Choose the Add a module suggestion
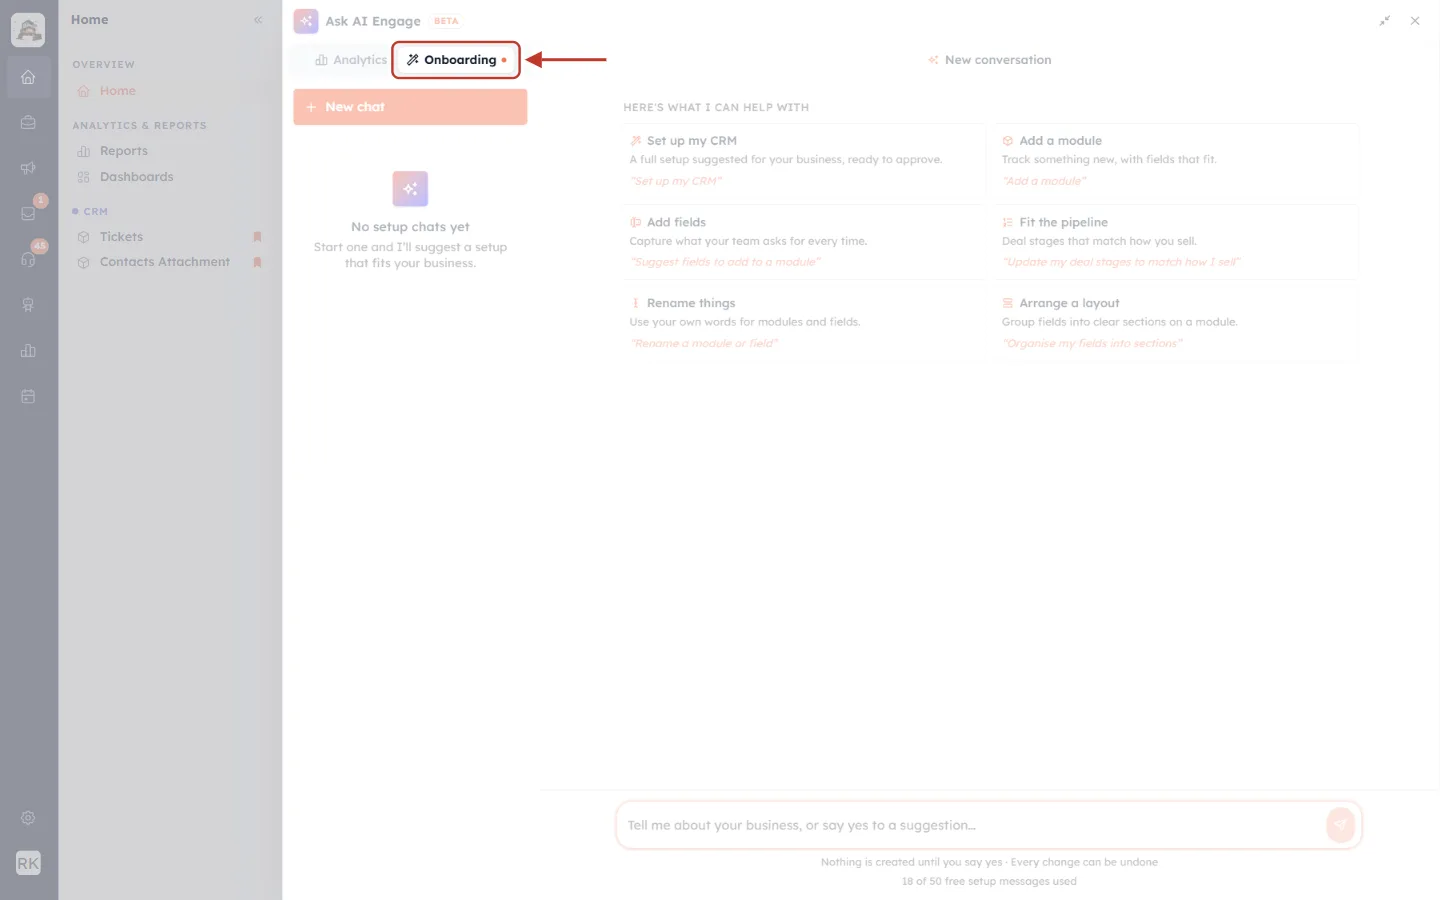The height and width of the screenshot is (900, 1440). tap(1176, 161)
